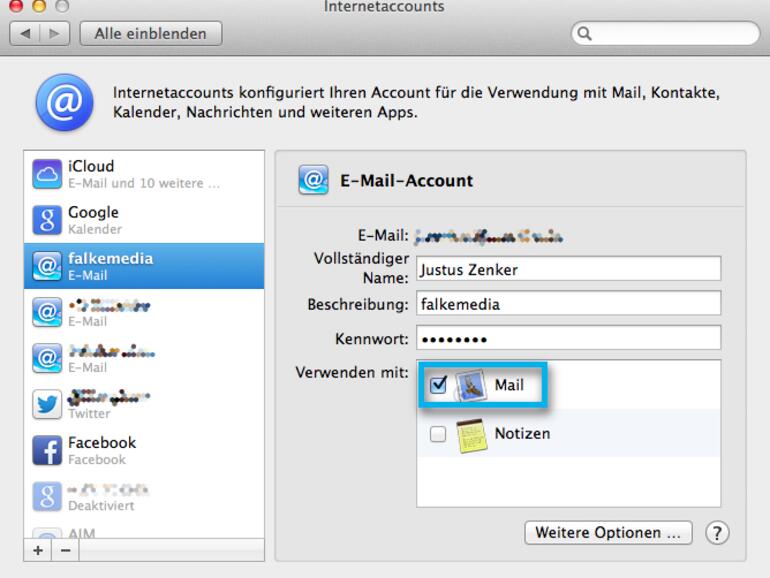This screenshot has height=578, width=770.
Task: Add an account with the plus button
Action: pos(38,550)
